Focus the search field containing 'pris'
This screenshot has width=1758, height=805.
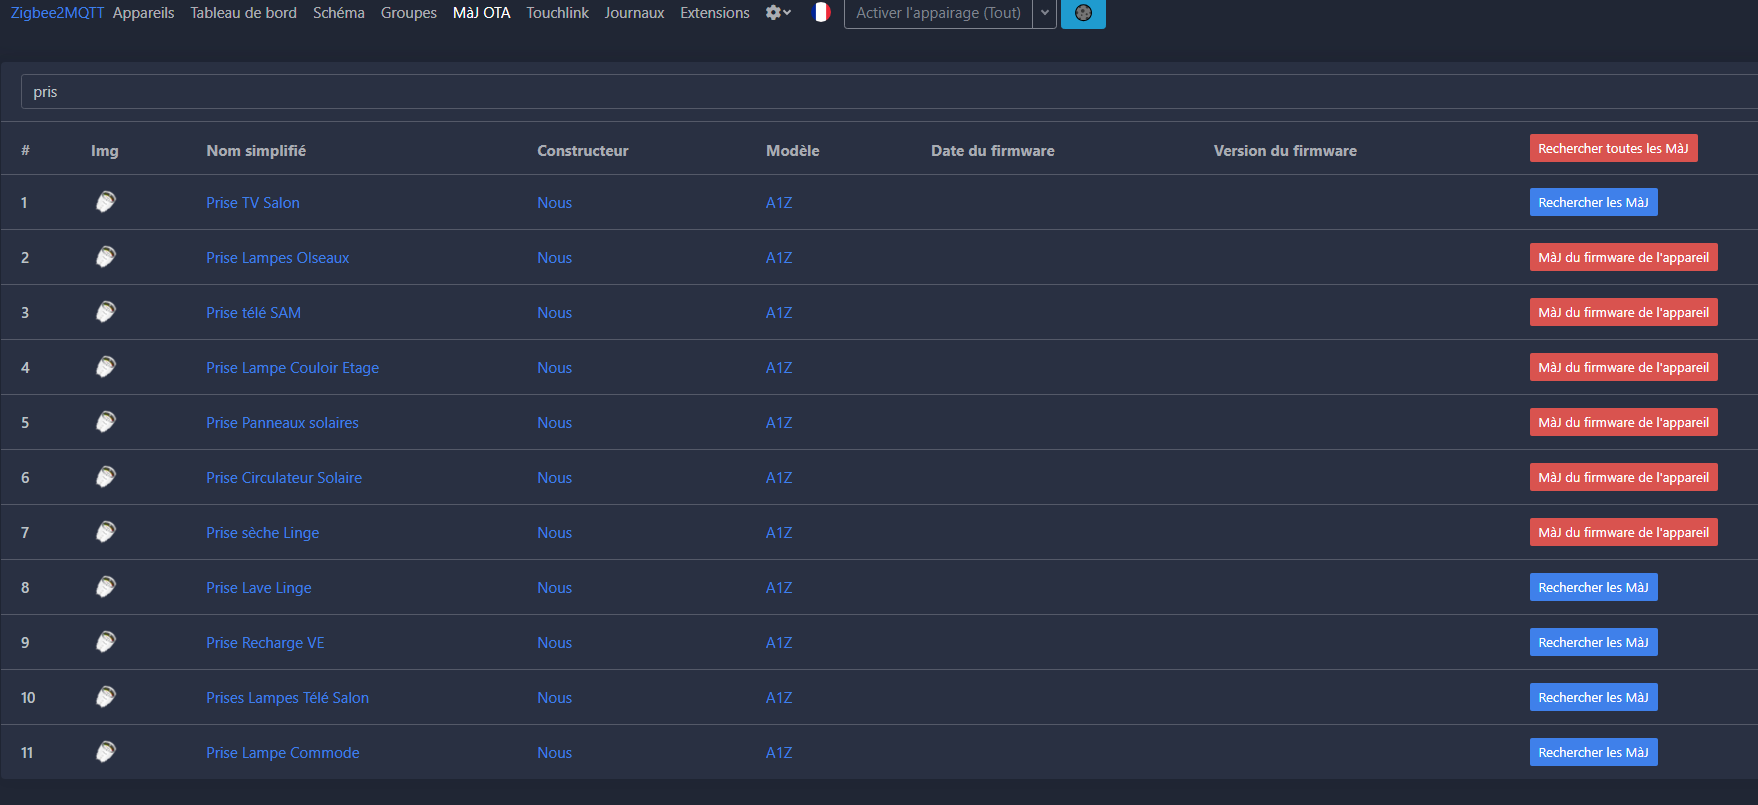tap(889, 92)
